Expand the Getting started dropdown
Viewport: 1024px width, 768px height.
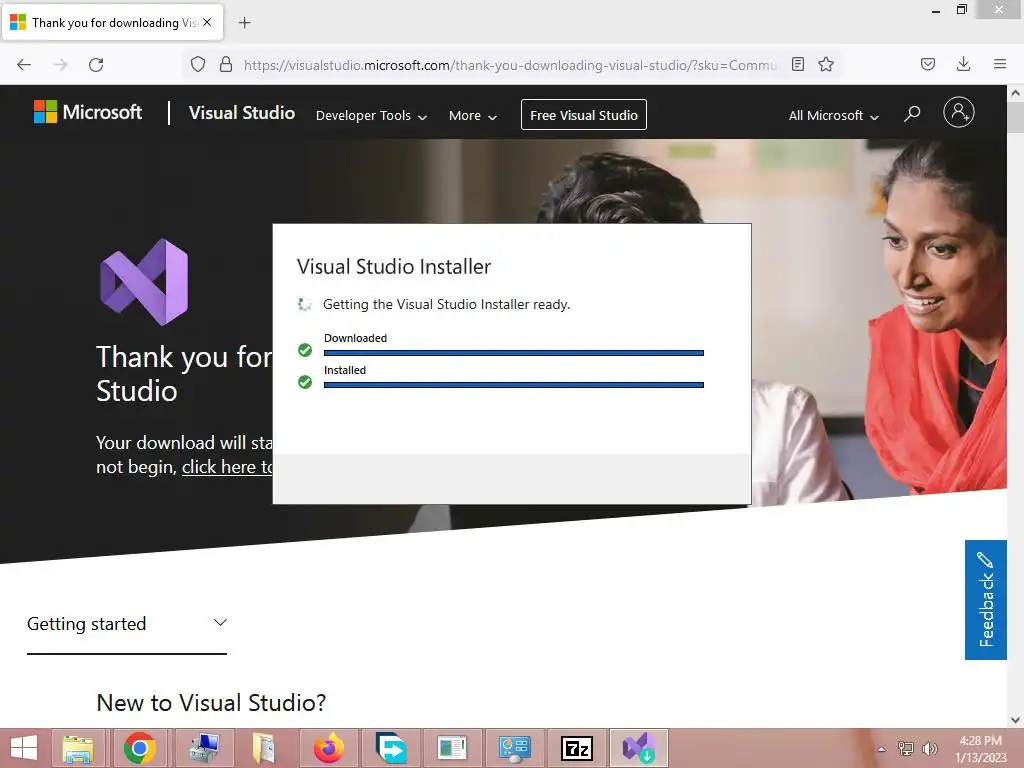(127, 624)
